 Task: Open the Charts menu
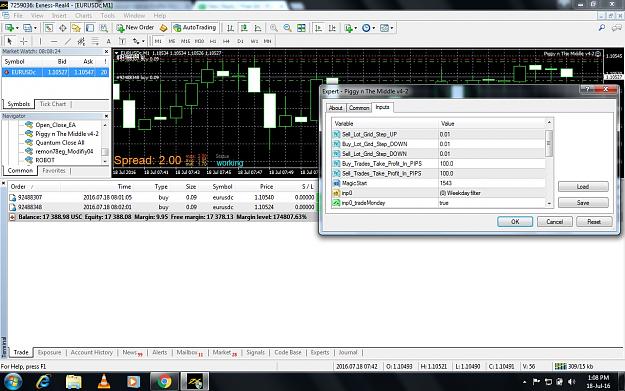pos(84,16)
